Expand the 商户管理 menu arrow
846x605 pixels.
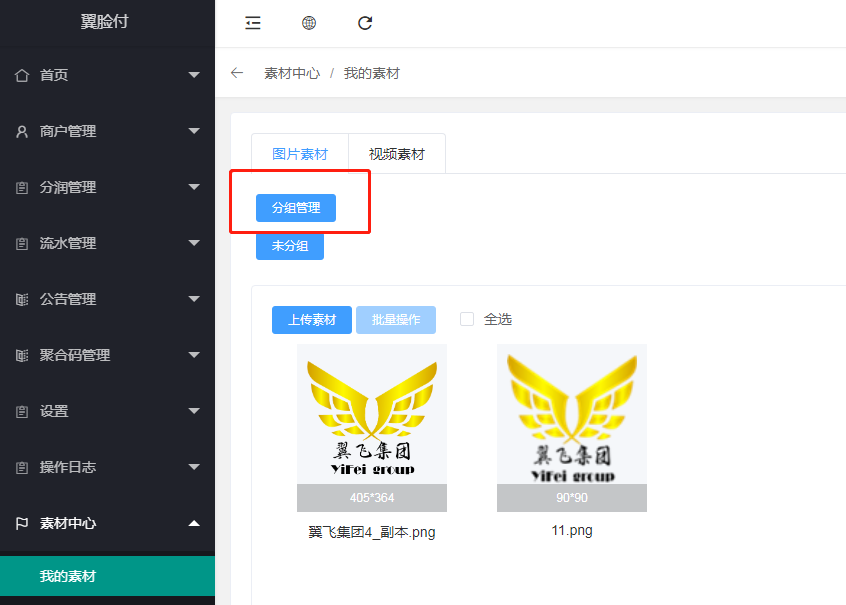click(x=194, y=131)
